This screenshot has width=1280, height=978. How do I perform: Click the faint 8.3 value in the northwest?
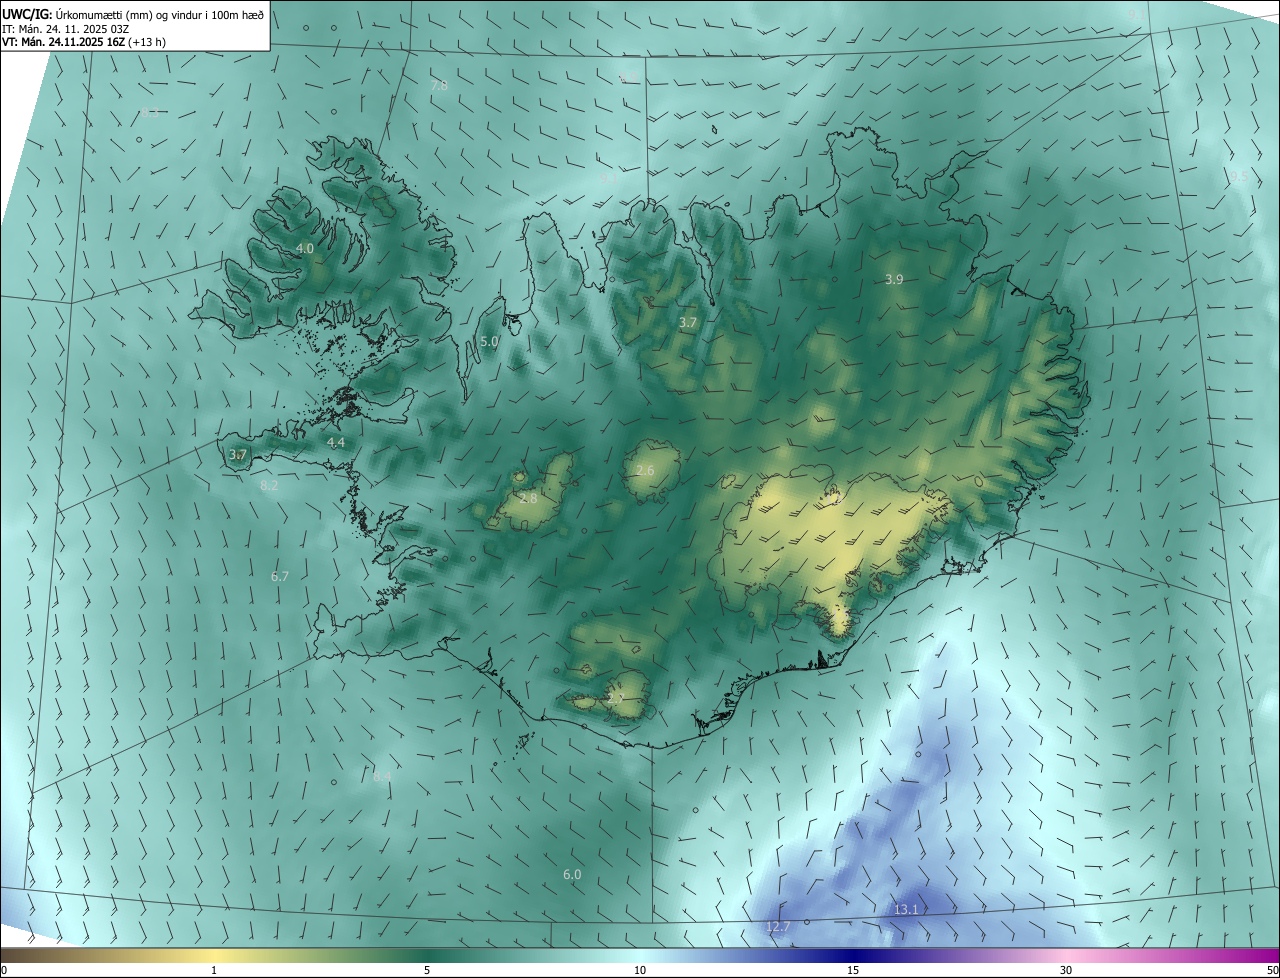(x=150, y=113)
